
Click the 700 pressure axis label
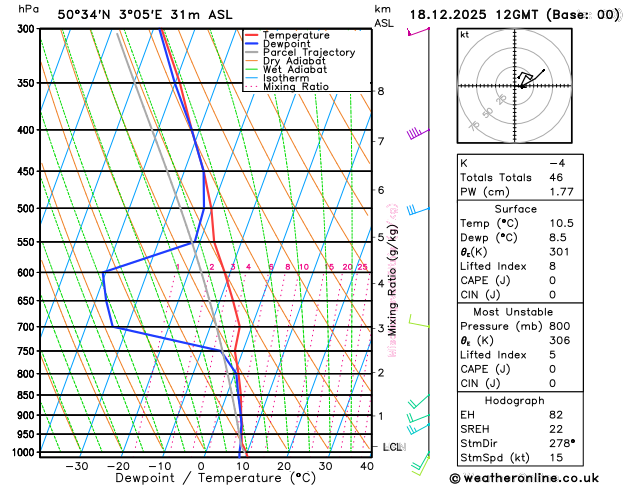click(28, 327)
